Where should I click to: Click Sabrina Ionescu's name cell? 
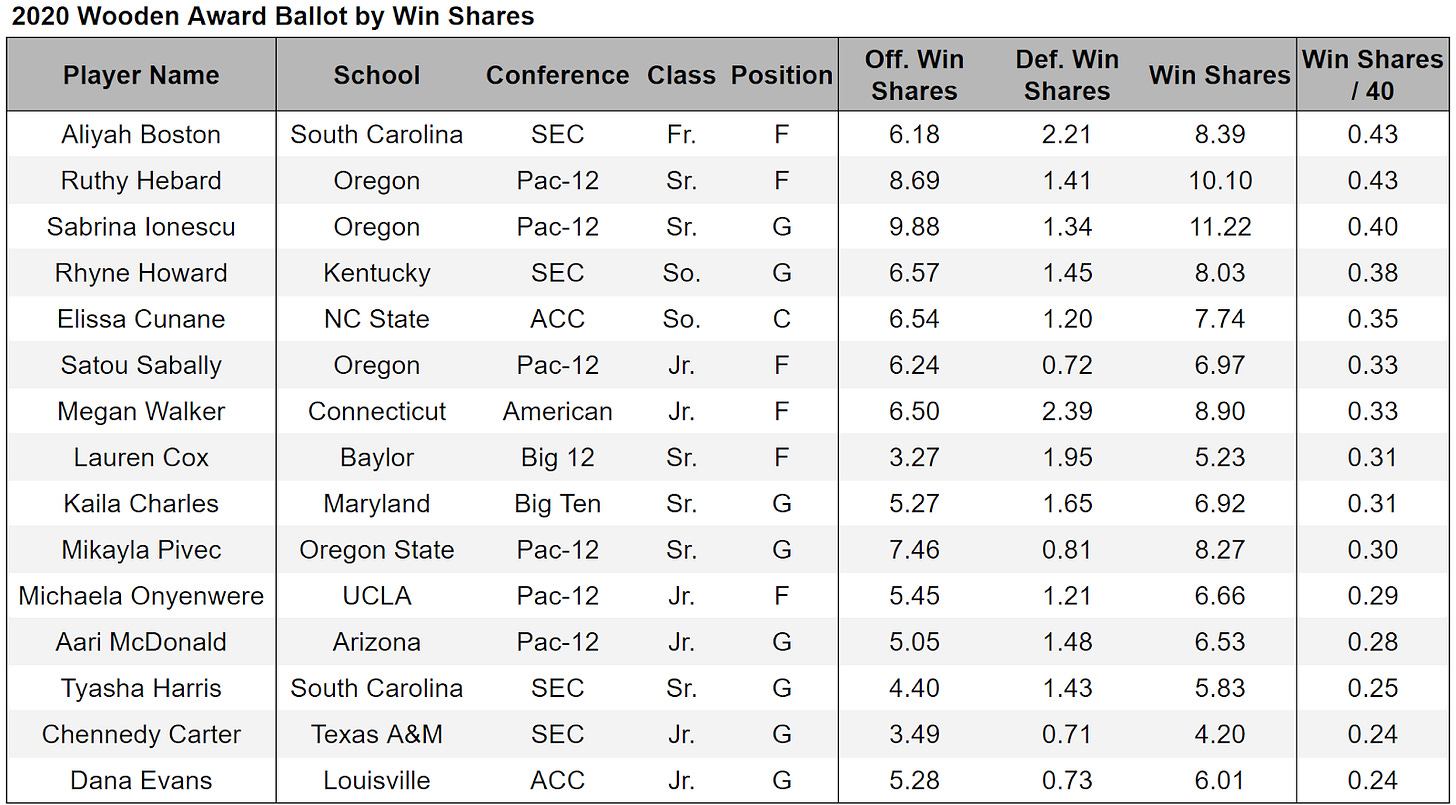pyautogui.click(x=141, y=227)
